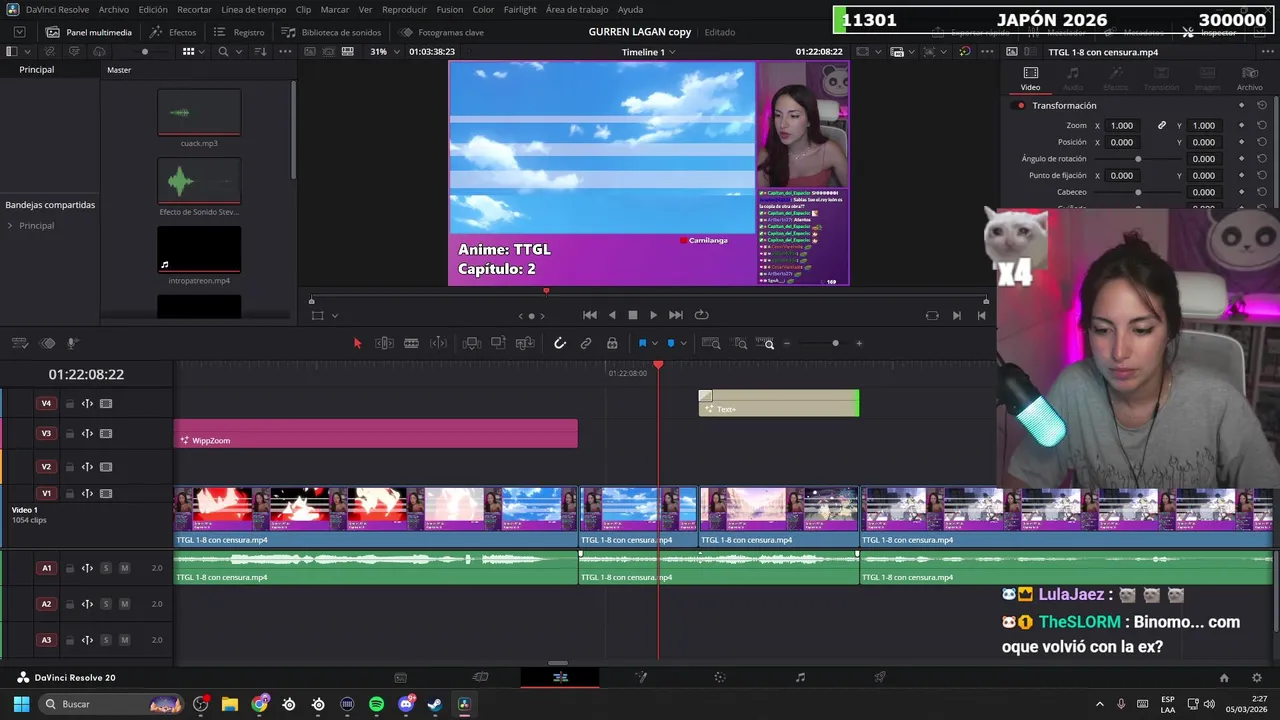Select the WippZoom clip on V3
The image size is (1280, 720).
coord(376,434)
